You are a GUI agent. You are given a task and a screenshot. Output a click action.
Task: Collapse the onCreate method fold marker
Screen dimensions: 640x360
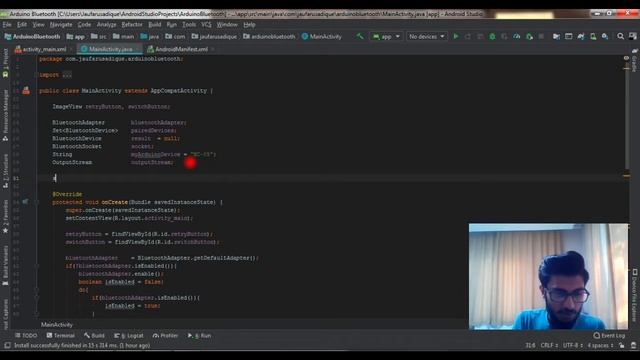37,202
